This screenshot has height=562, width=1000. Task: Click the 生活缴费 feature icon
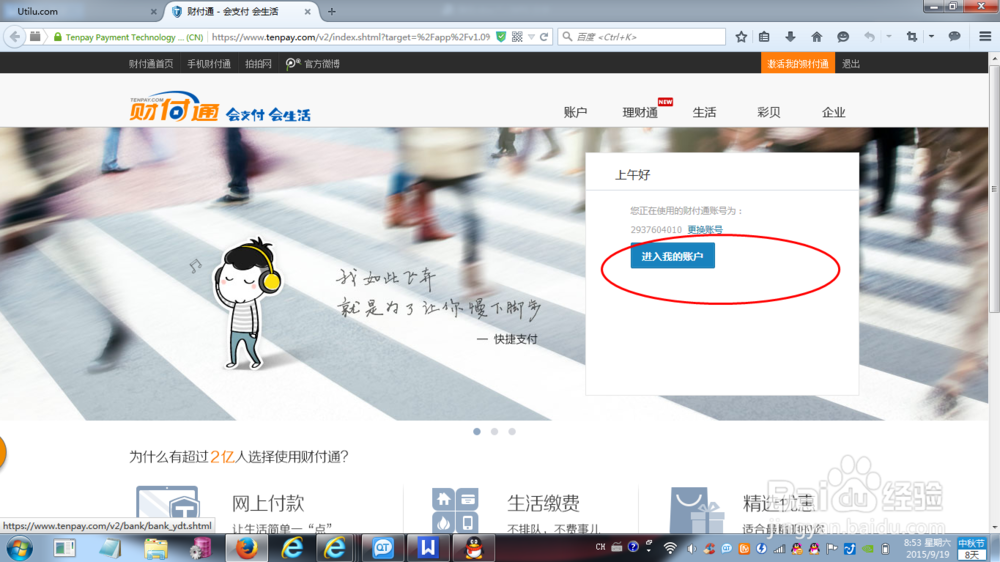point(455,510)
